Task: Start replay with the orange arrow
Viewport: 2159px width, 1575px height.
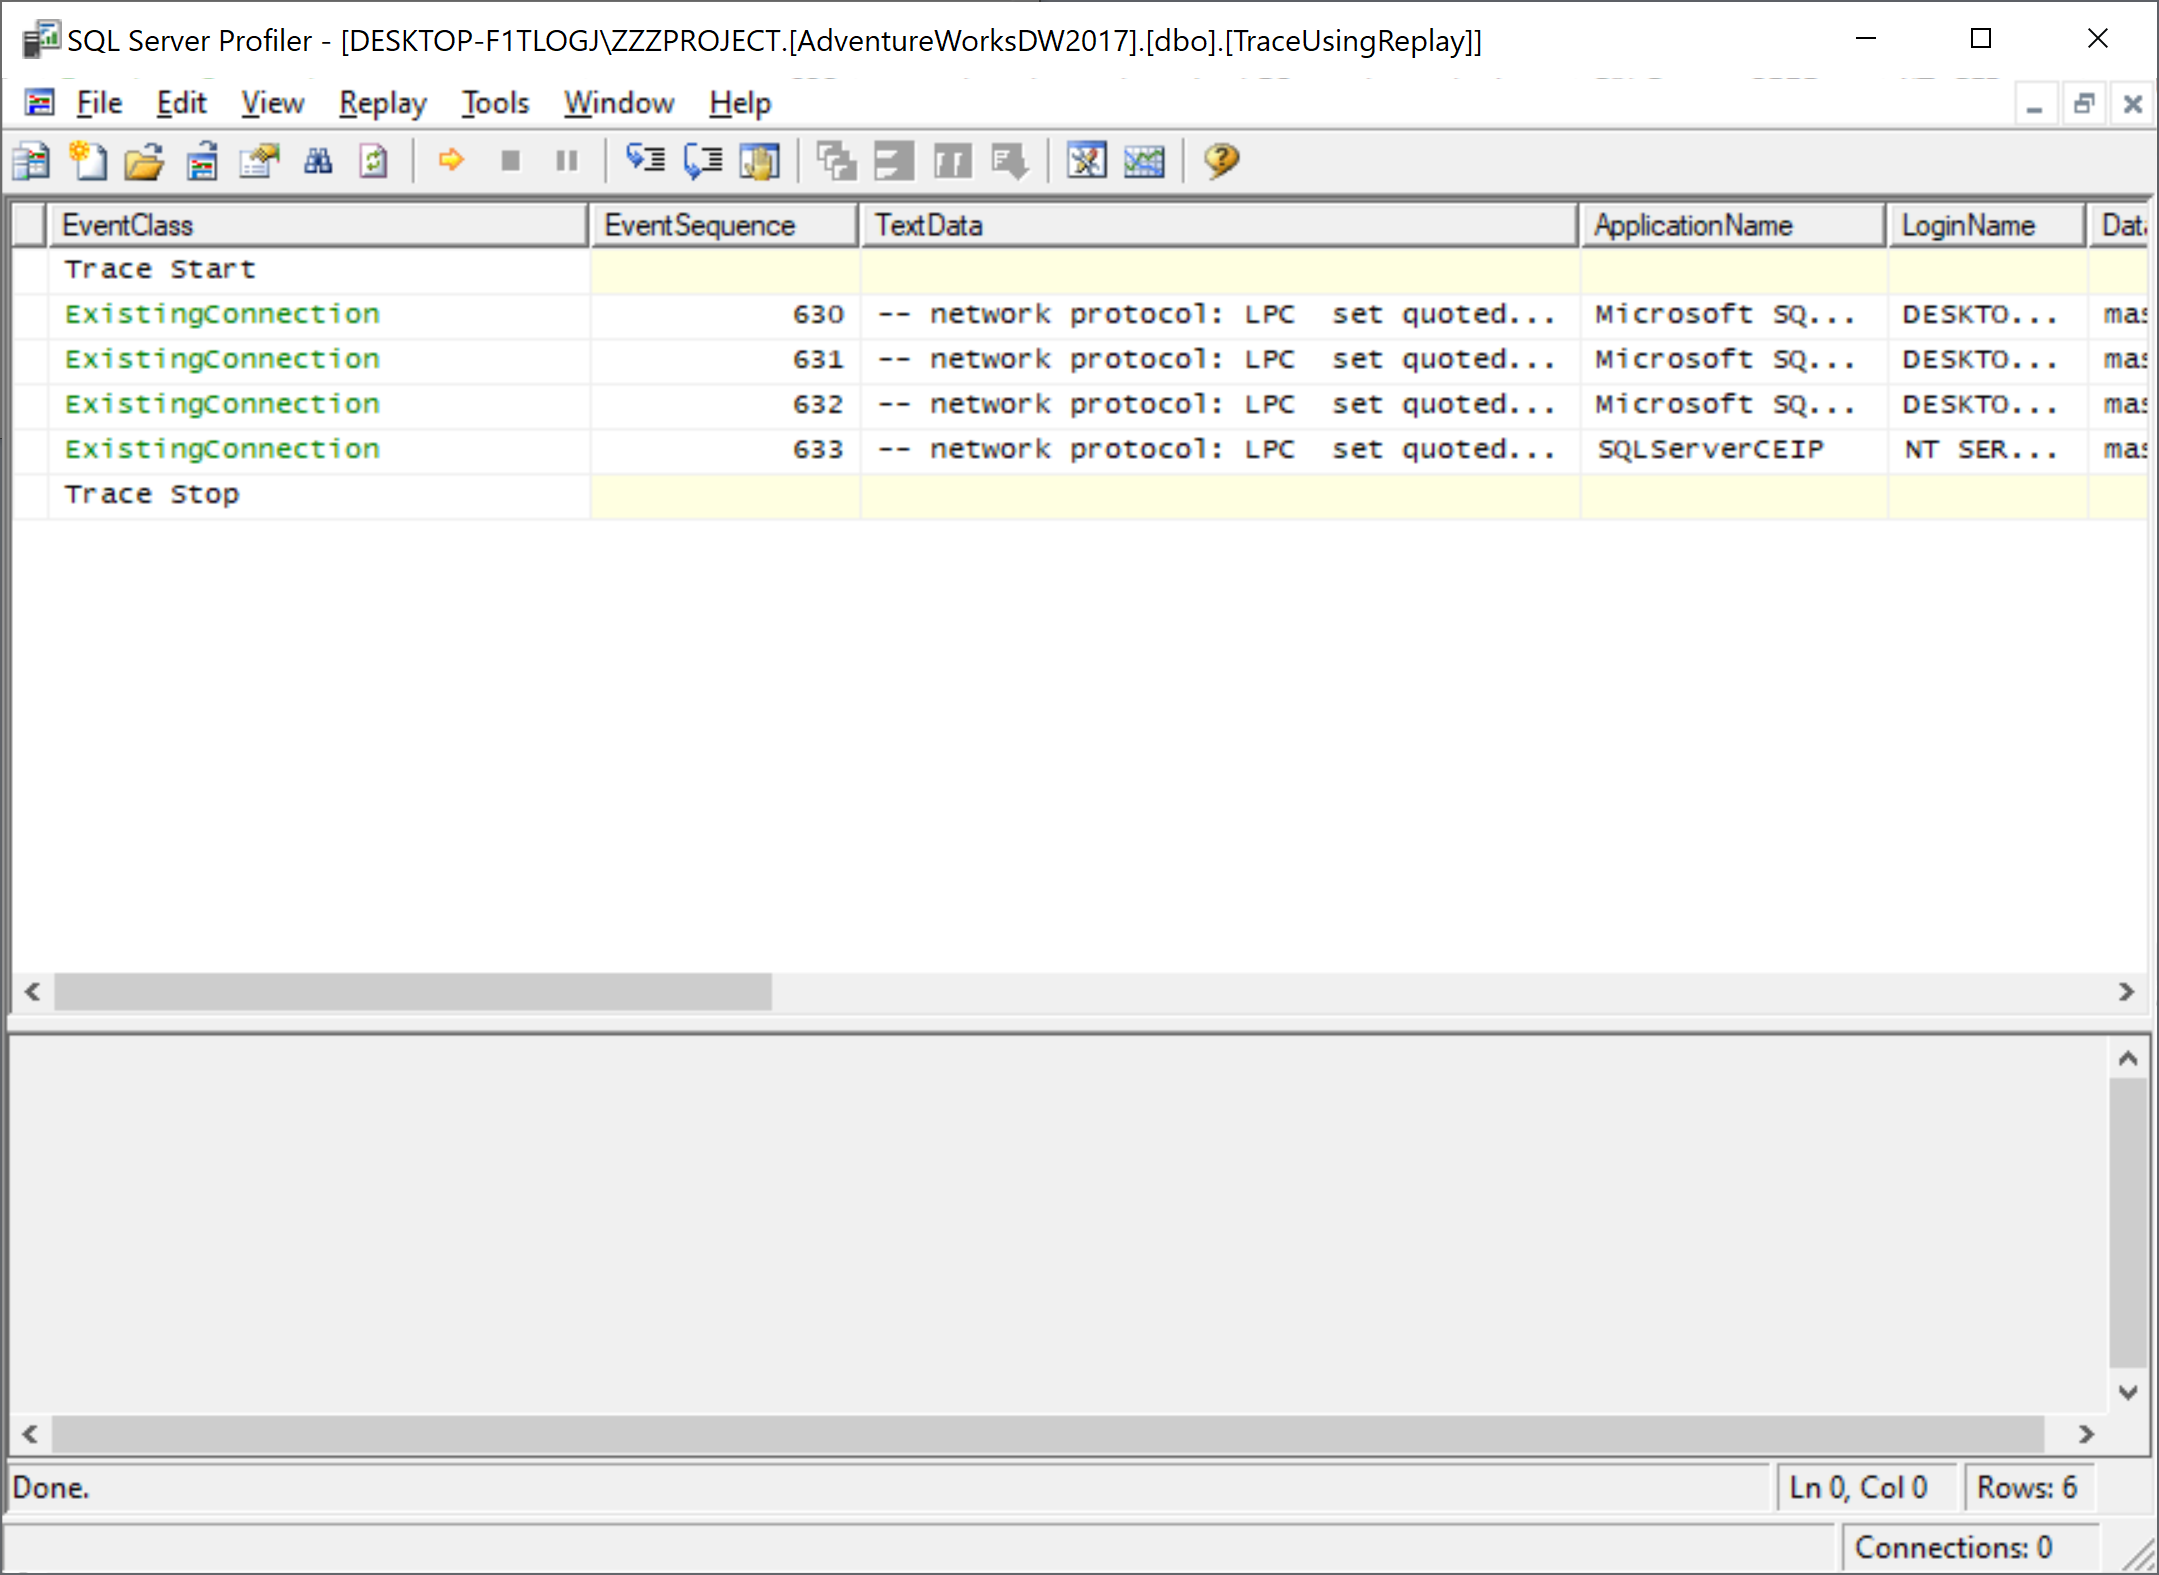Action: coord(451,160)
